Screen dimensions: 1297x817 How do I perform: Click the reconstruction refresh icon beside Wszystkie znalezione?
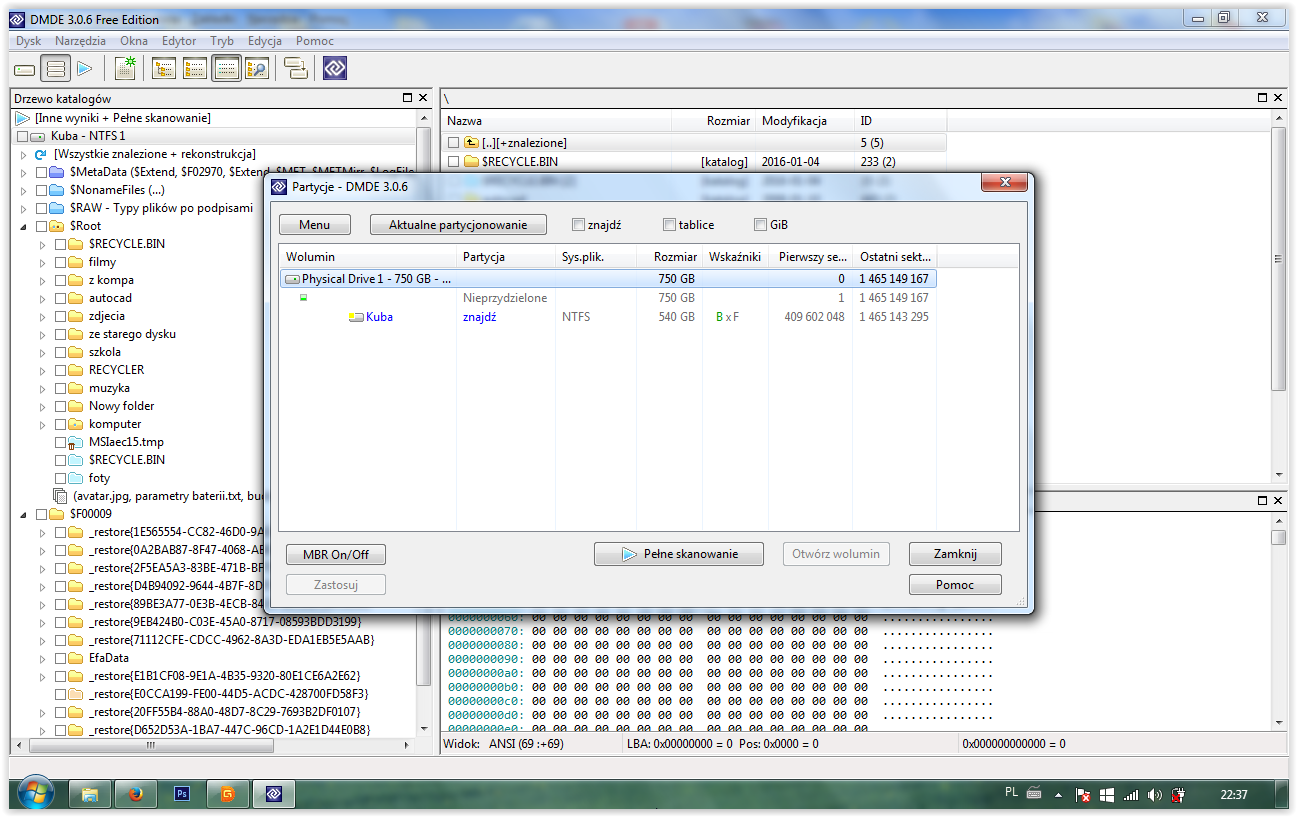coord(41,154)
